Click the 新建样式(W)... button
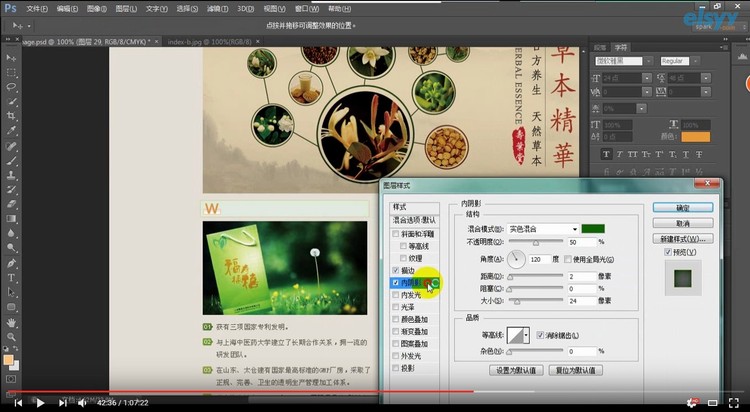 coord(683,238)
